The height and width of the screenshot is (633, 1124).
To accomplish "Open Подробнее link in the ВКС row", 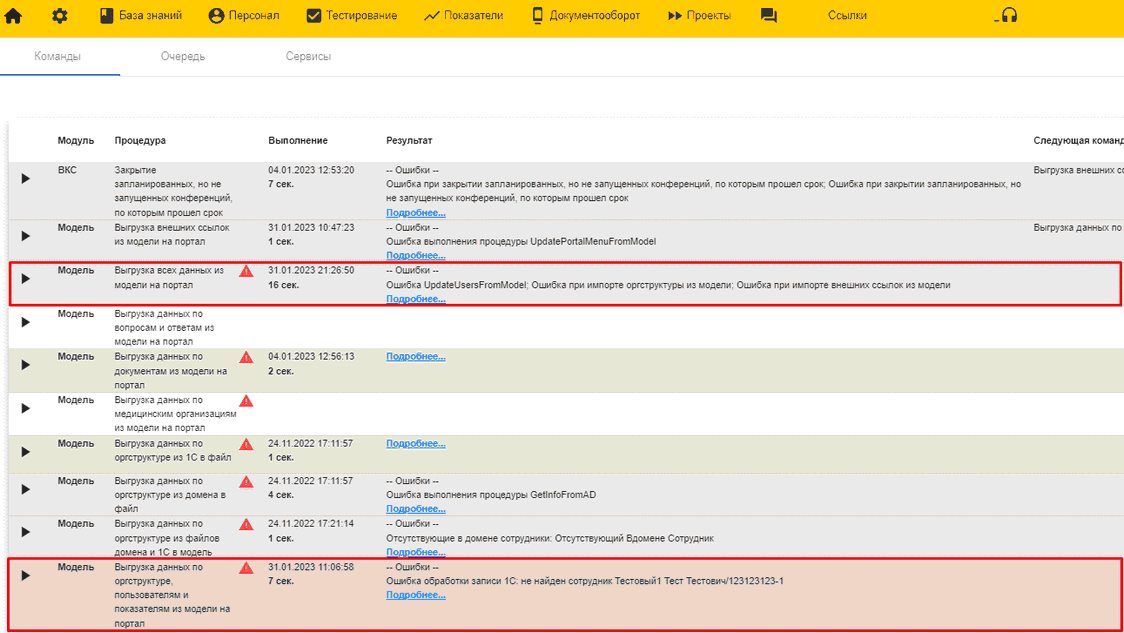I will point(416,213).
